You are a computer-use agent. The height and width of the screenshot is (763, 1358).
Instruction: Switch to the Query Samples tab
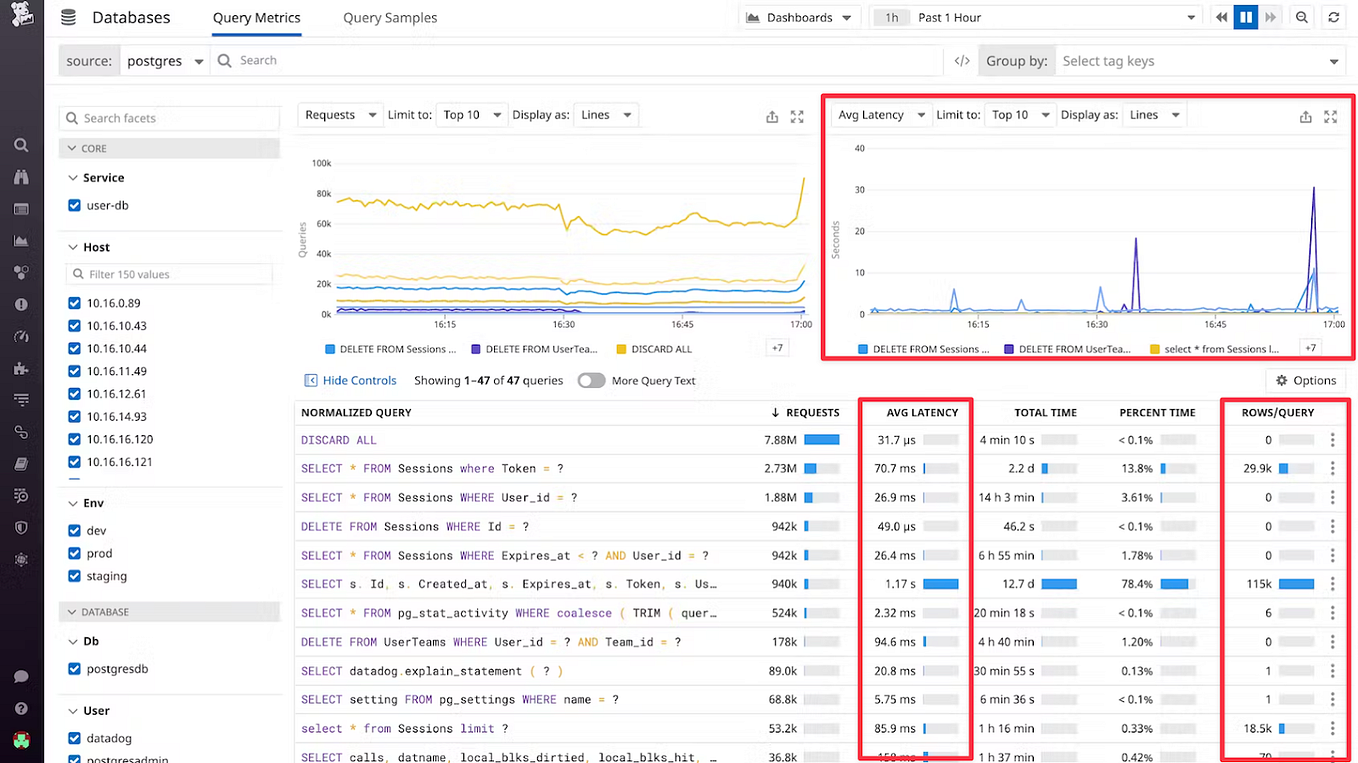coord(390,18)
